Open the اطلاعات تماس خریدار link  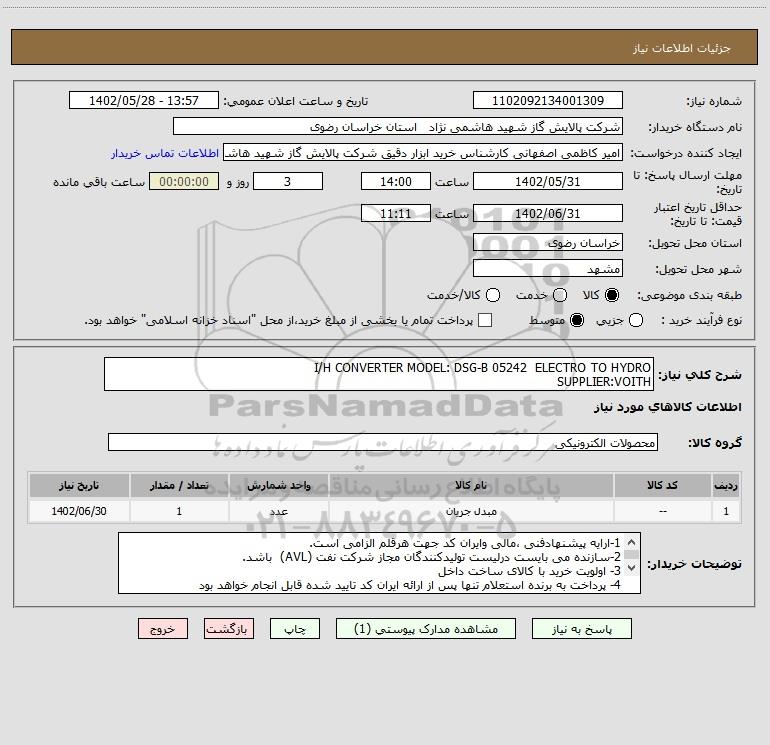(165, 153)
